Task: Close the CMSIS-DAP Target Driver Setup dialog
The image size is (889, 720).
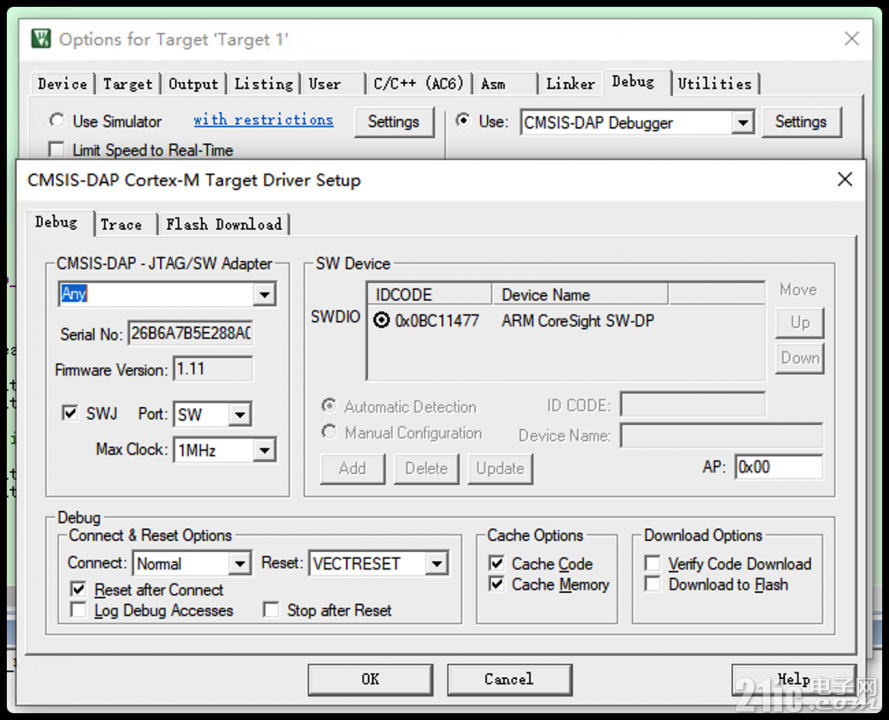Action: pyautogui.click(x=844, y=179)
